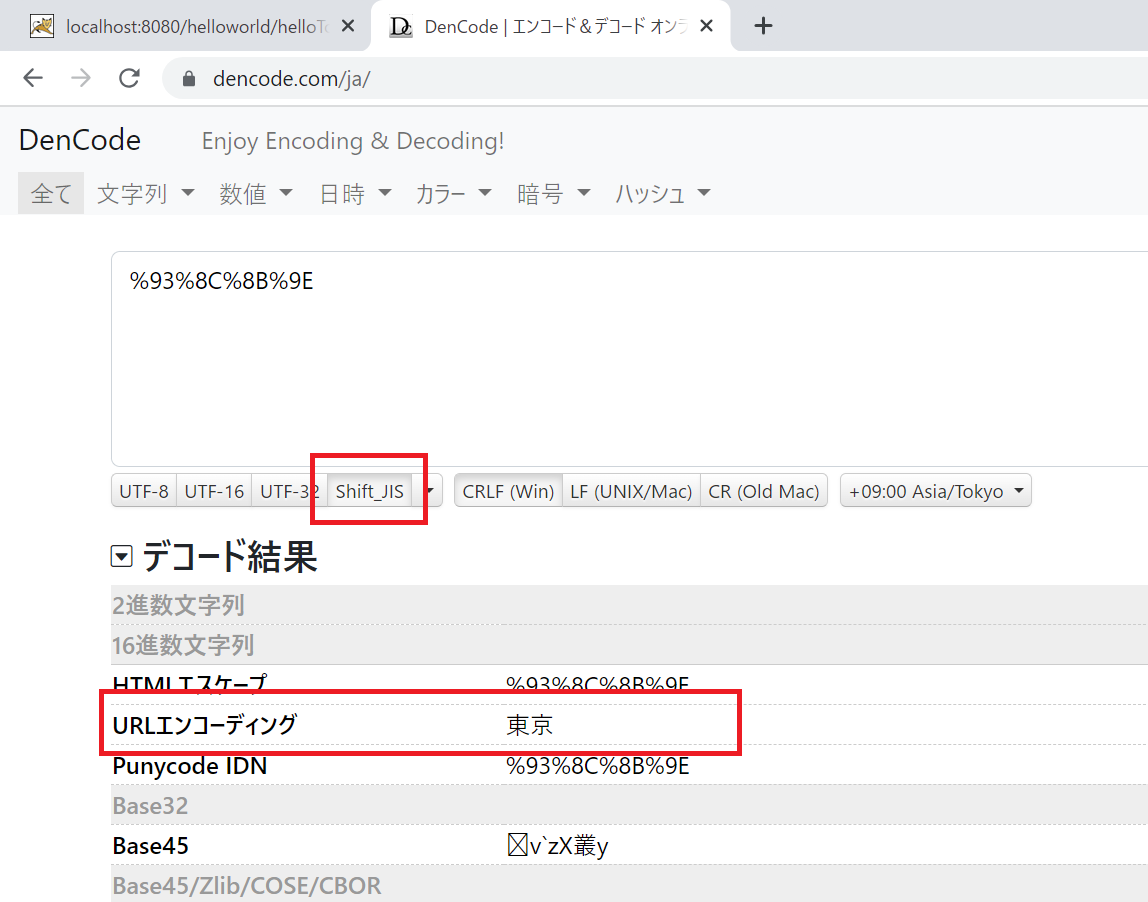Open a new tab with the plus icon

point(763,25)
